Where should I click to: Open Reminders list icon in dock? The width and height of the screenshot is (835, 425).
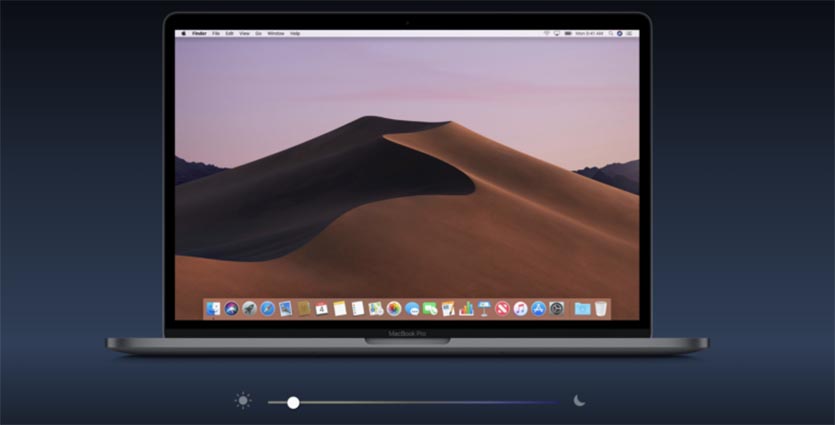pyautogui.click(x=358, y=308)
